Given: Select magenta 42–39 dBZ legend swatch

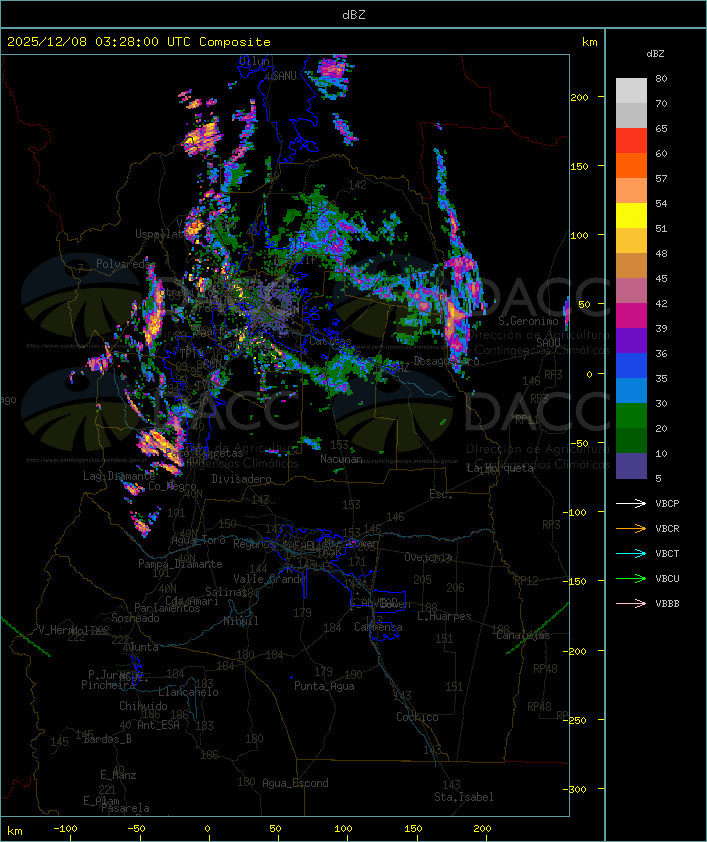Looking at the screenshot, I should pos(631,315).
